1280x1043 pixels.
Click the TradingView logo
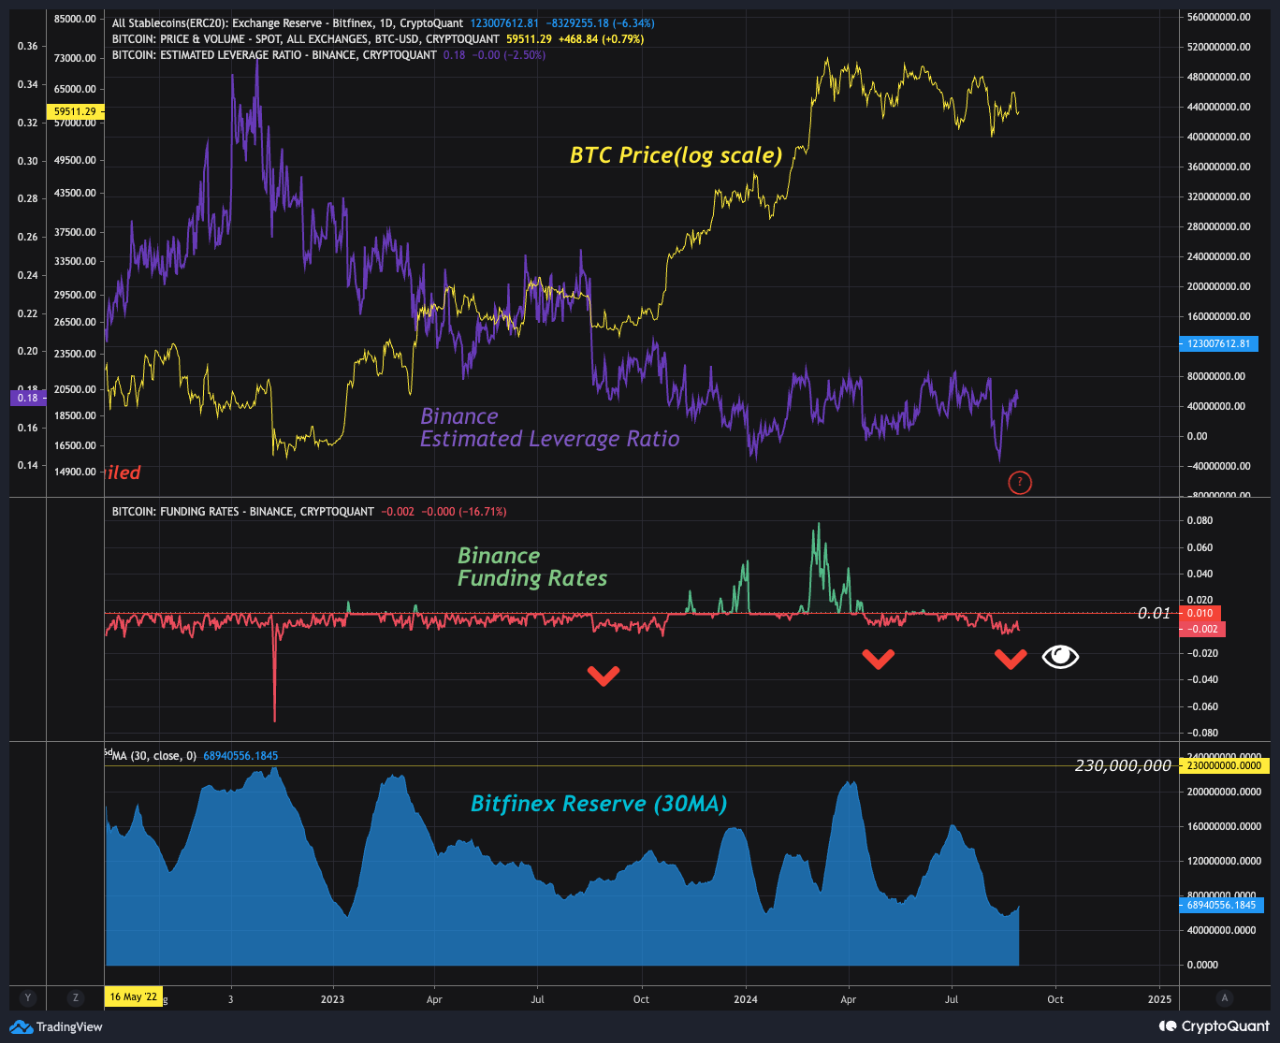click(57, 1027)
